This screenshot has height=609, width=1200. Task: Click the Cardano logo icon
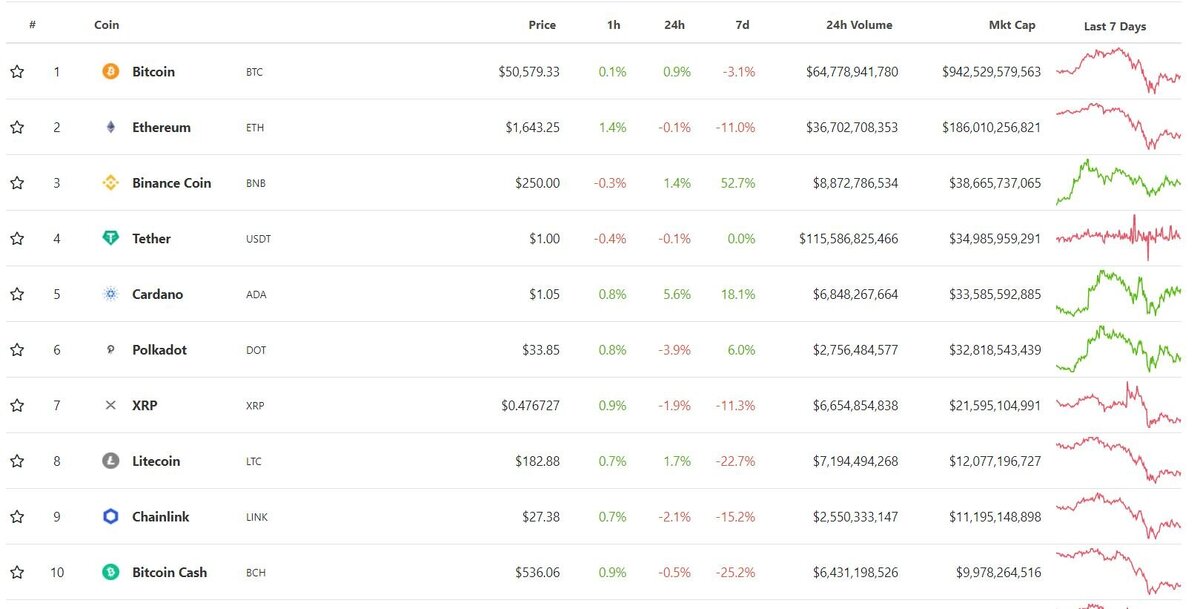111,294
